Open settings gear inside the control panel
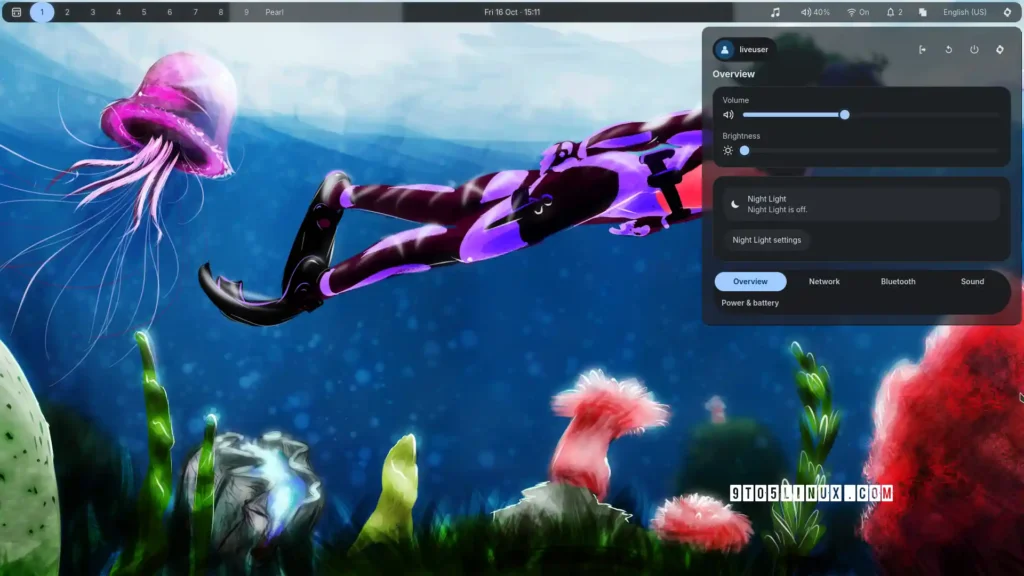This screenshot has width=1024, height=576. [1000, 50]
